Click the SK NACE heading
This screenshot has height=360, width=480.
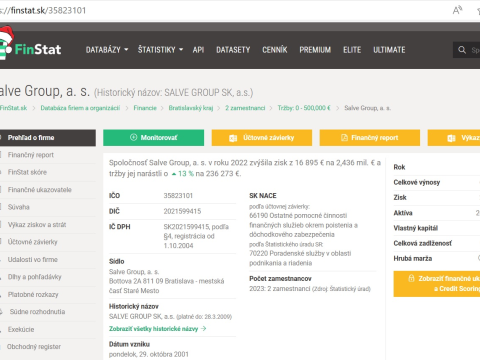(x=263, y=196)
